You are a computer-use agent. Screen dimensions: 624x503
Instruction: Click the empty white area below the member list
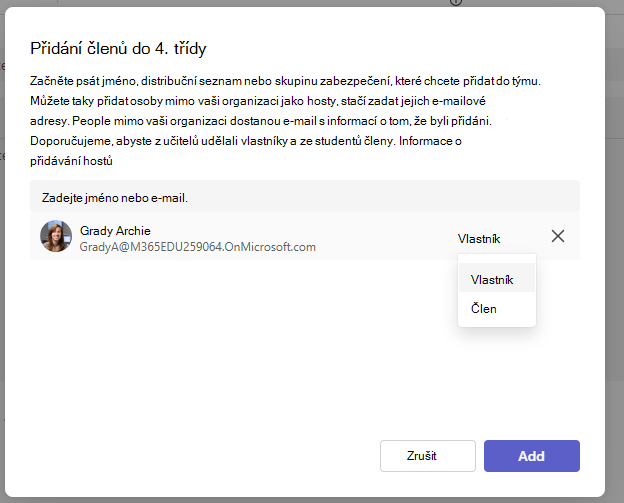239,346
